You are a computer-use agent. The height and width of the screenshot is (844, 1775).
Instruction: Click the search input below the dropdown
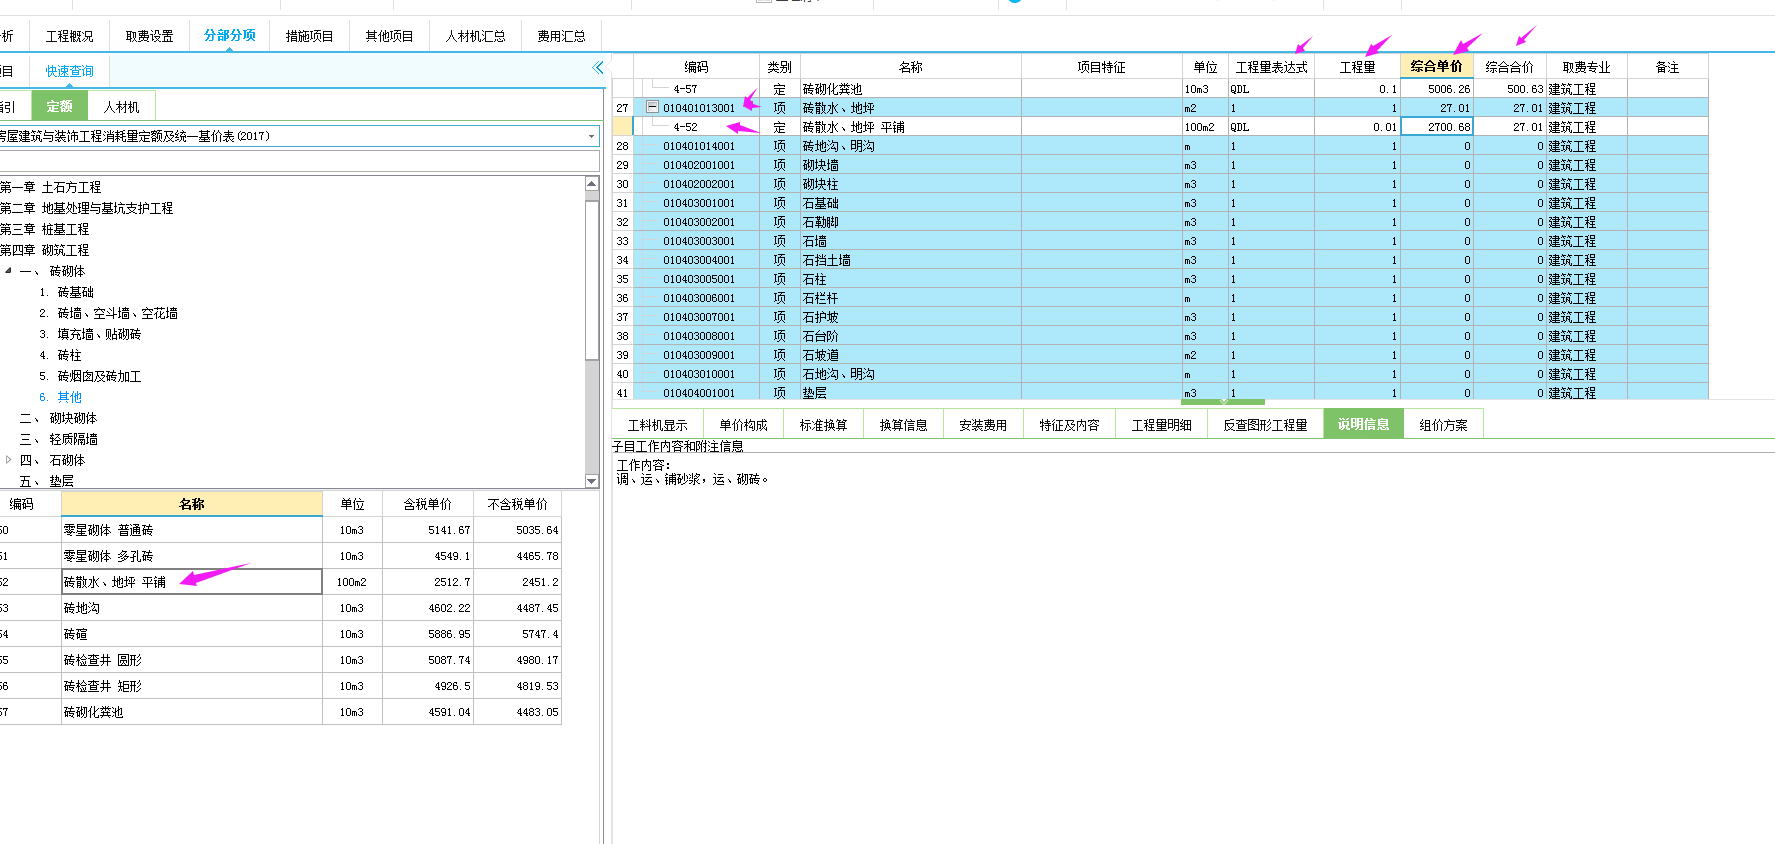(298, 161)
